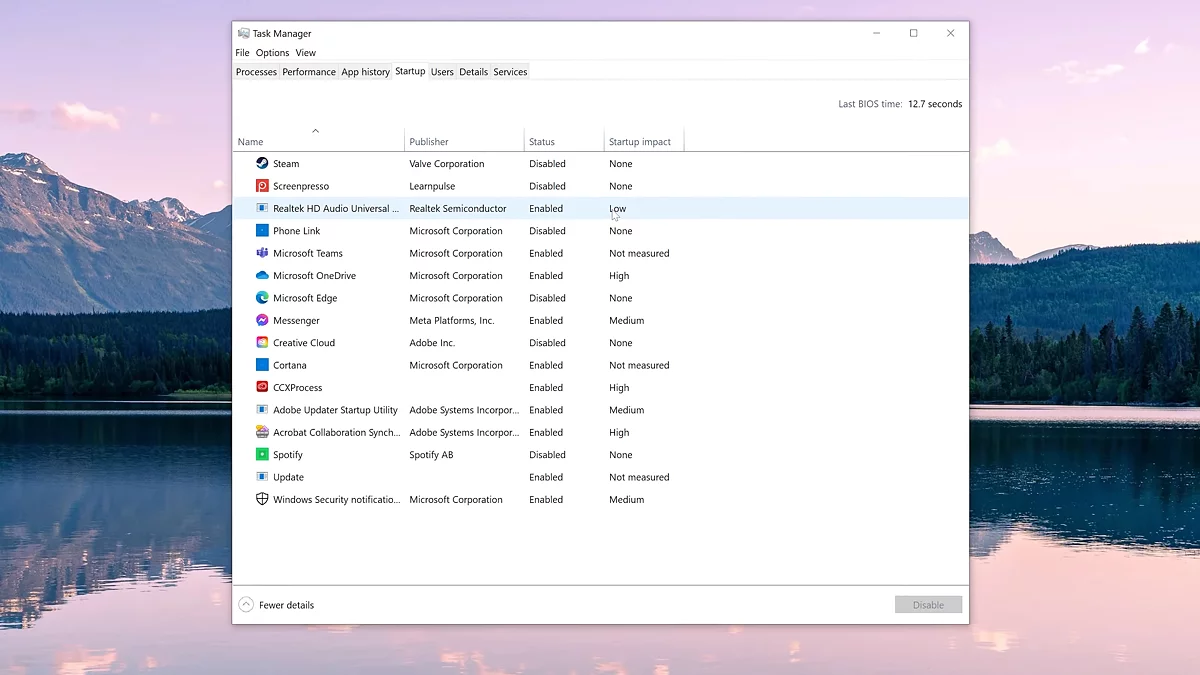Click the Messenger icon
Image resolution: width=1200 pixels, height=675 pixels.
point(263,320)
